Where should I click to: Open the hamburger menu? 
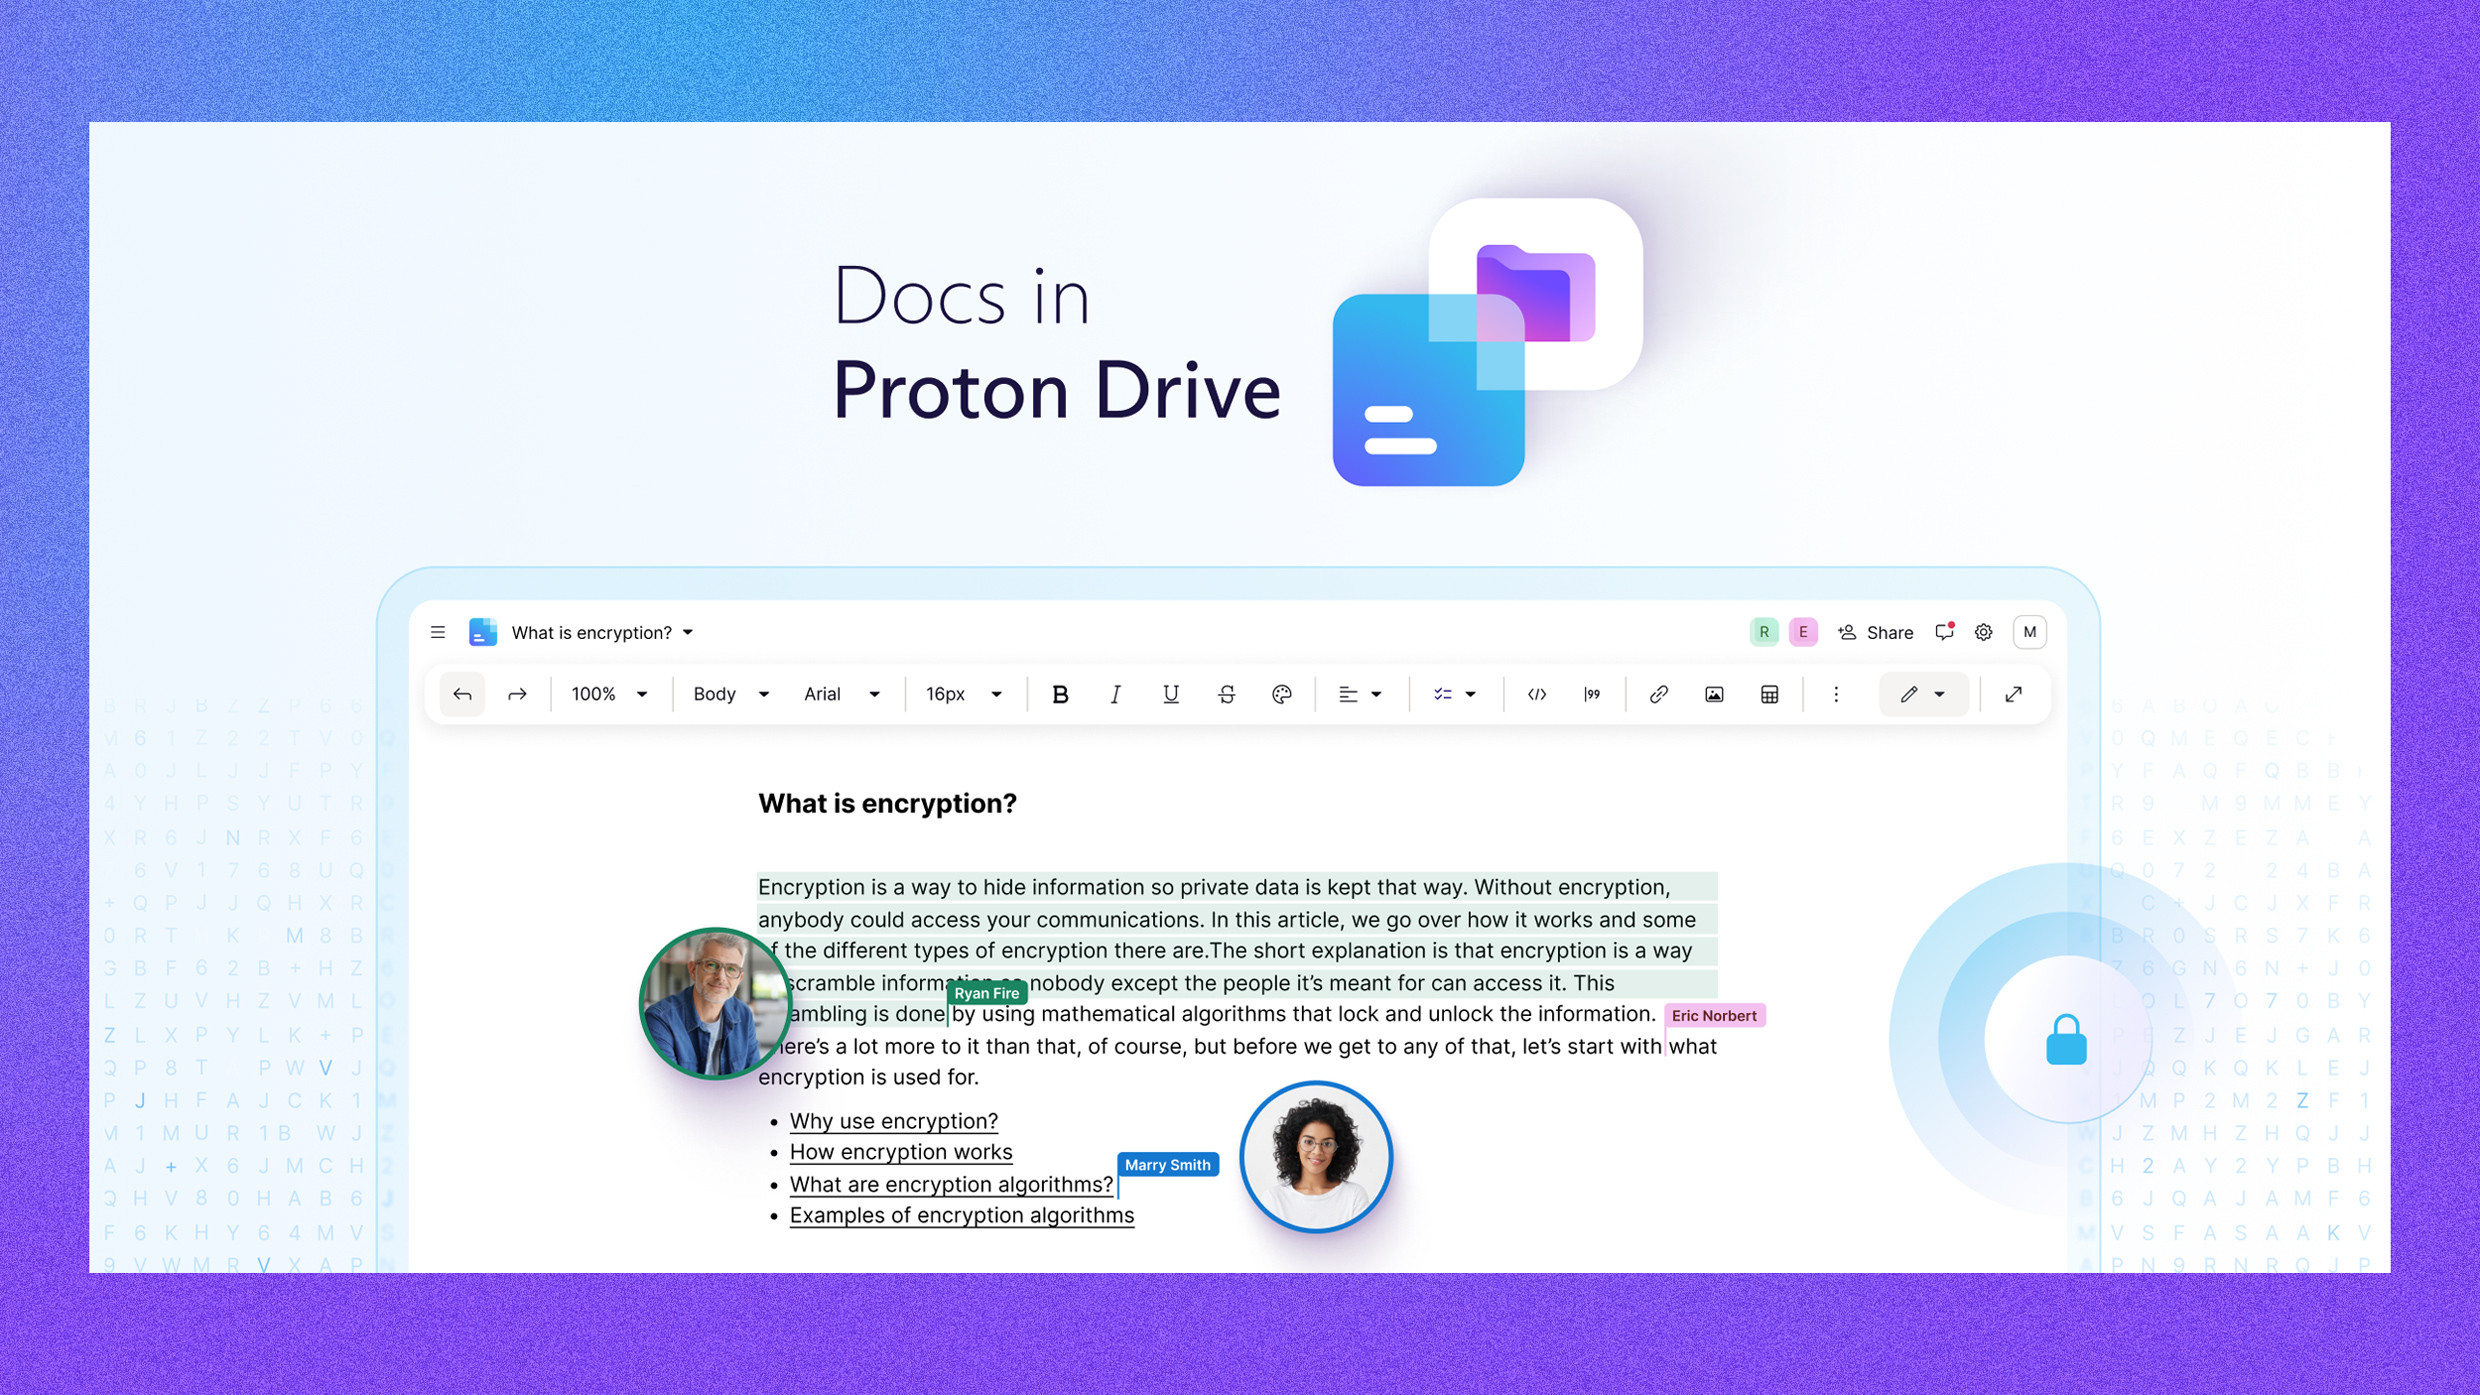click(438, 632)
